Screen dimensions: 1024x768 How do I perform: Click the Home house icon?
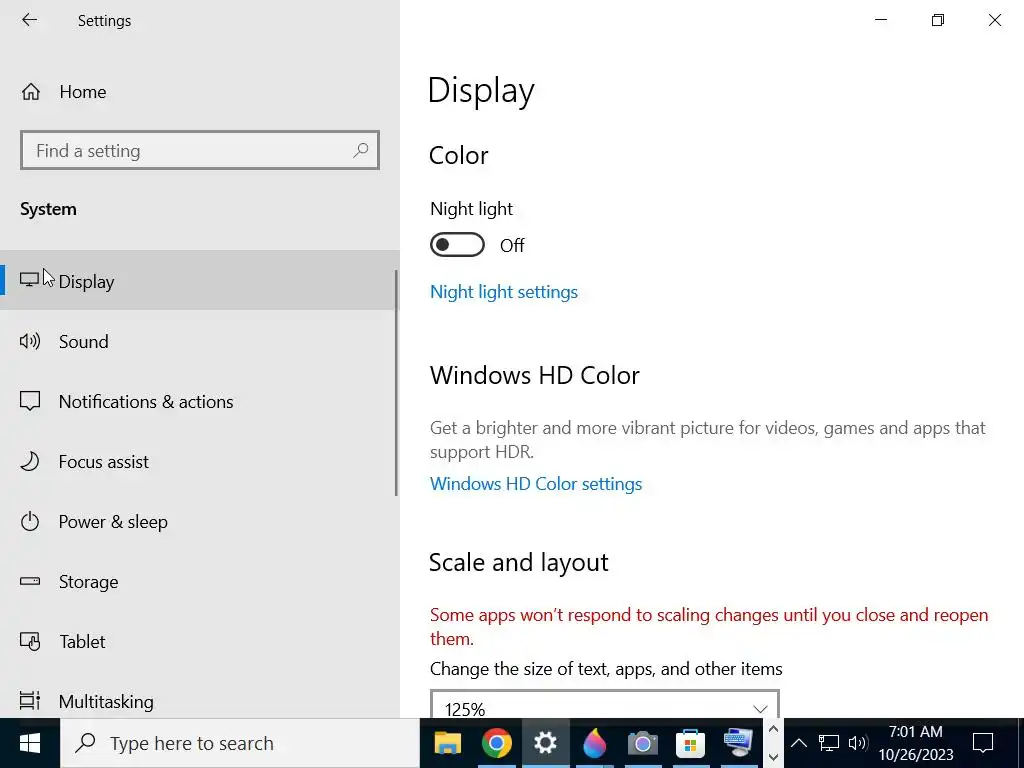(31, 92)
